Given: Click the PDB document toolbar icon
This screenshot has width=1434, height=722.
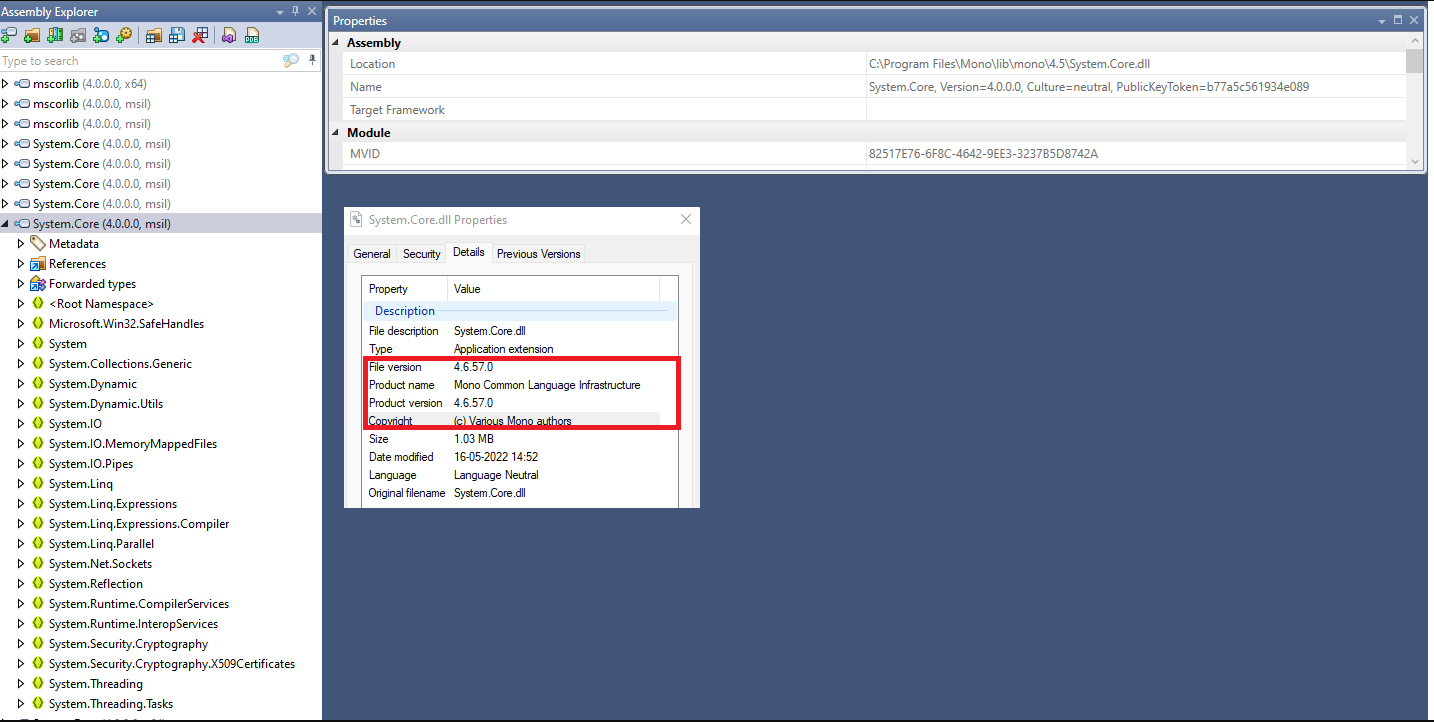Looking at the screenshot, I should pyautogui.click(x=251, y=35).
